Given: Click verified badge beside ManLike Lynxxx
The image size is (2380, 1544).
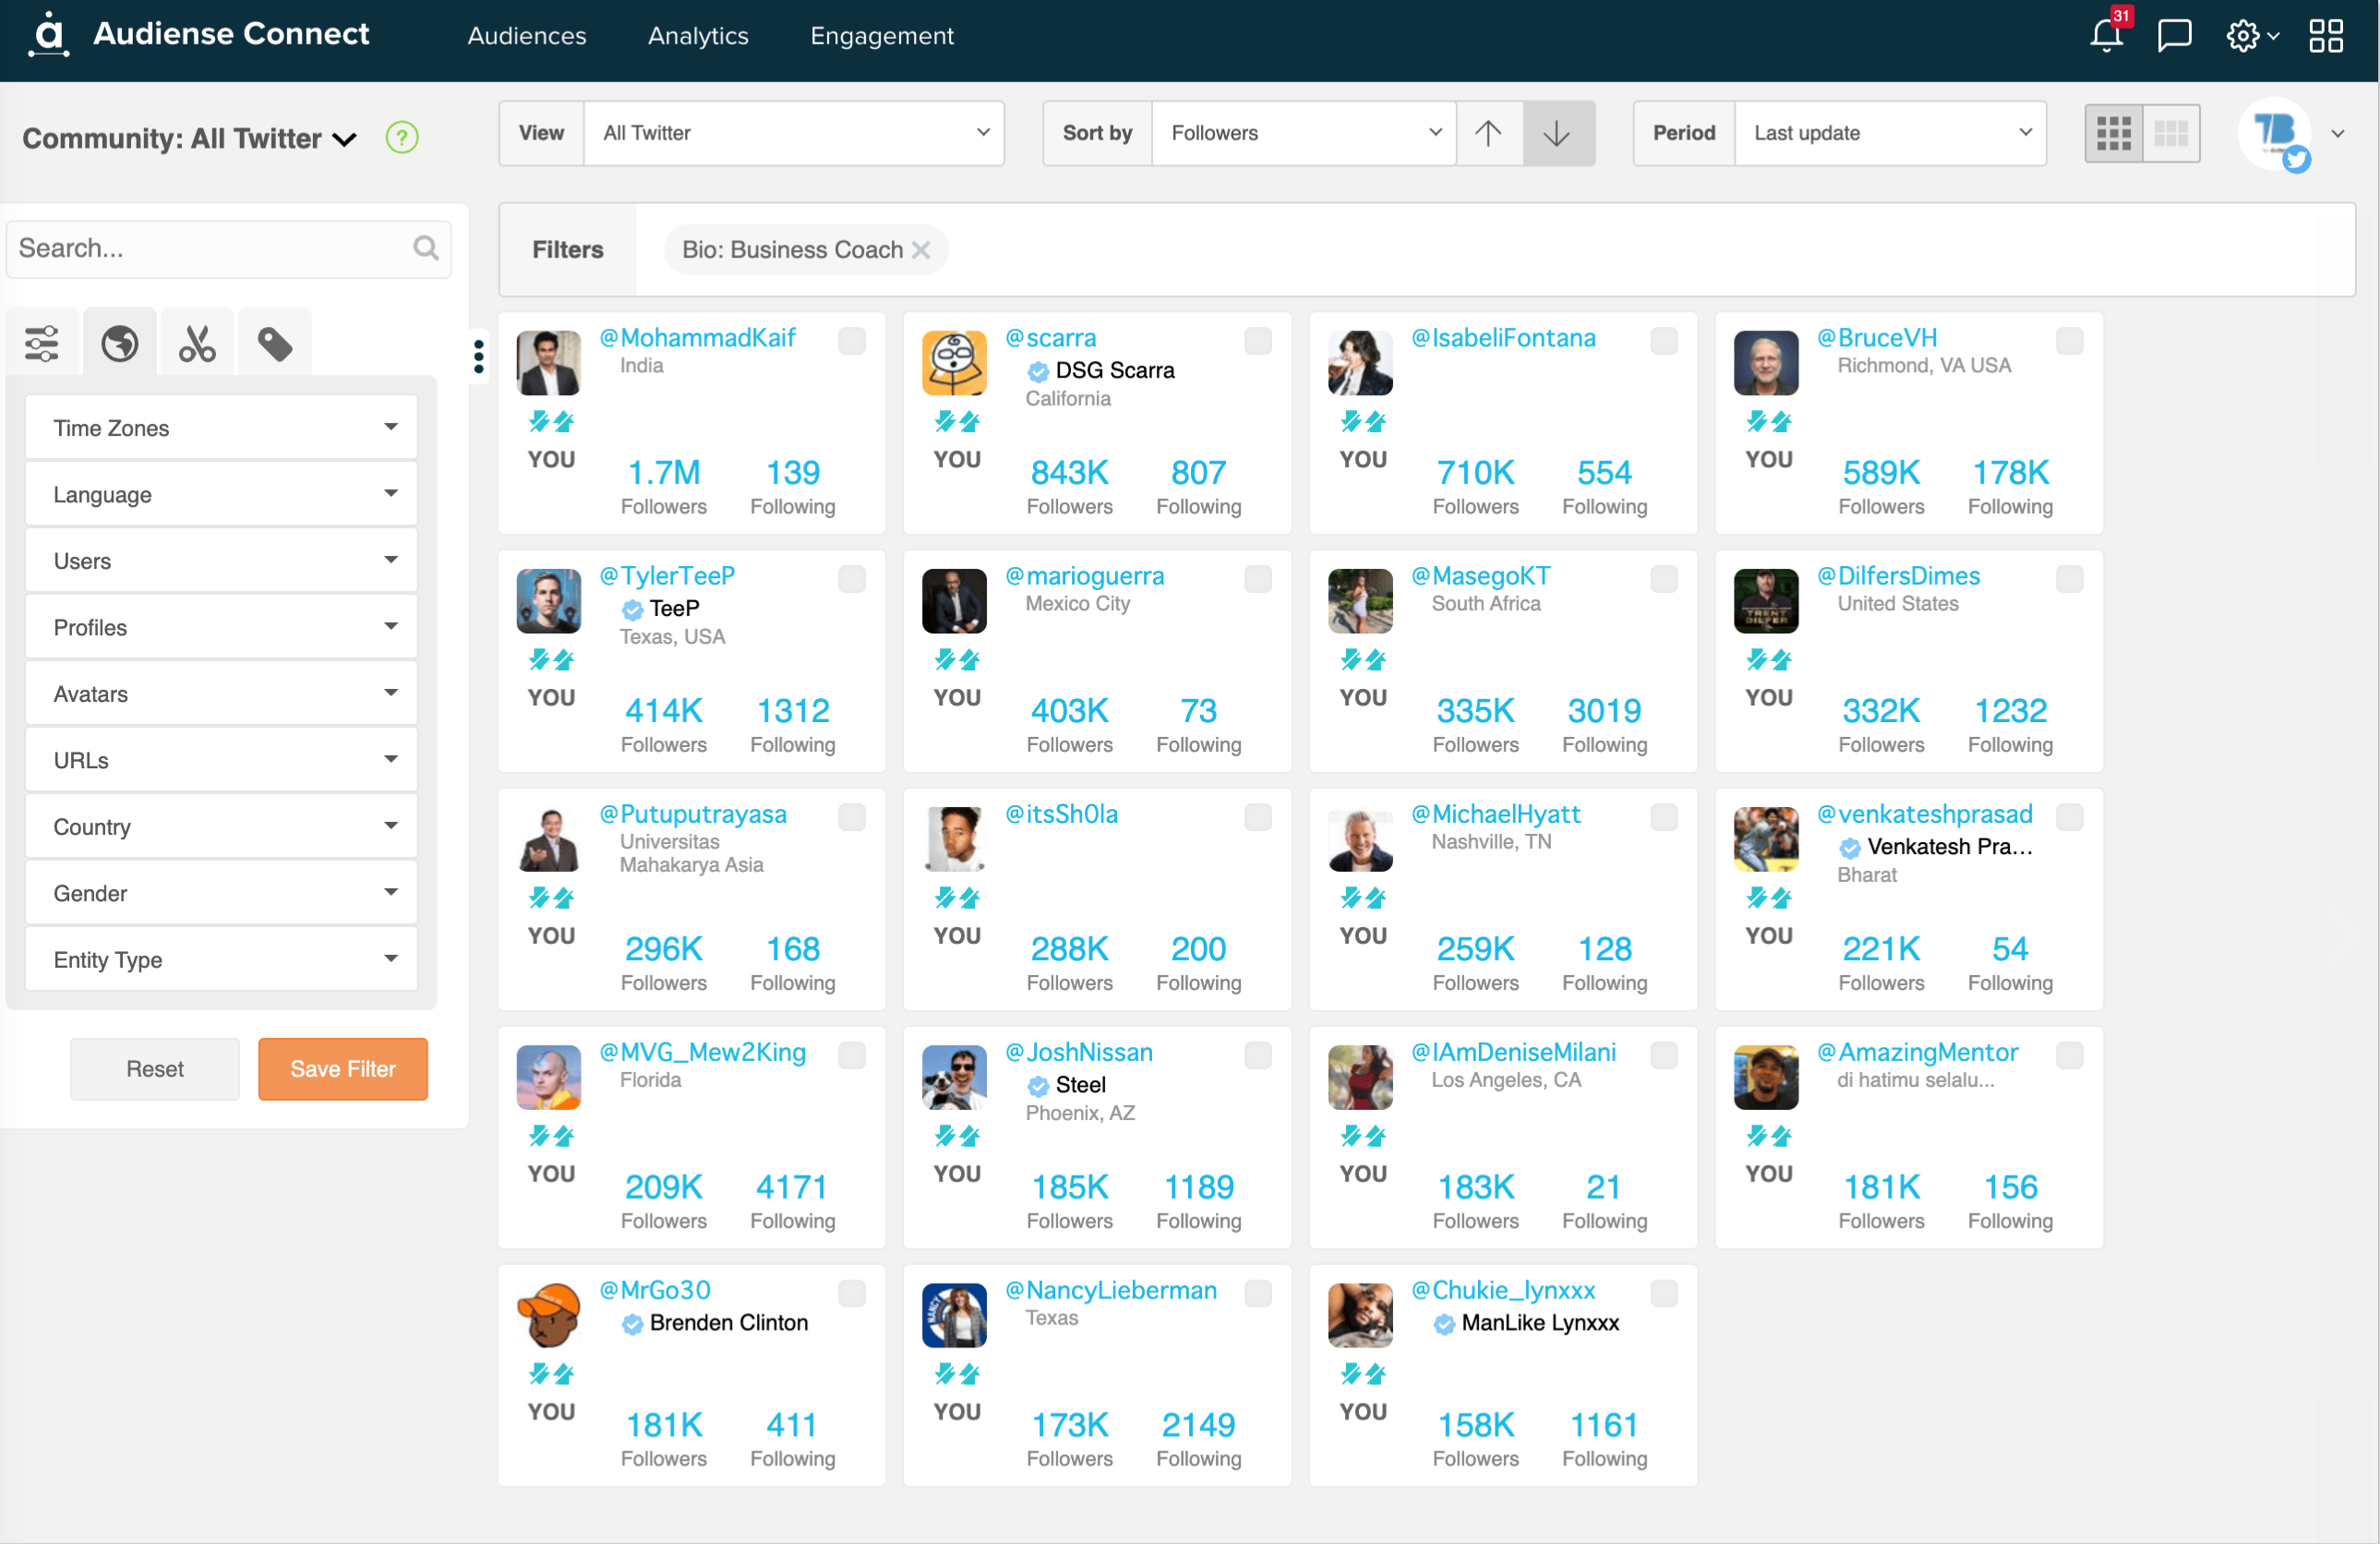Looking at the screenshot, I should tap(1445, 1324).
